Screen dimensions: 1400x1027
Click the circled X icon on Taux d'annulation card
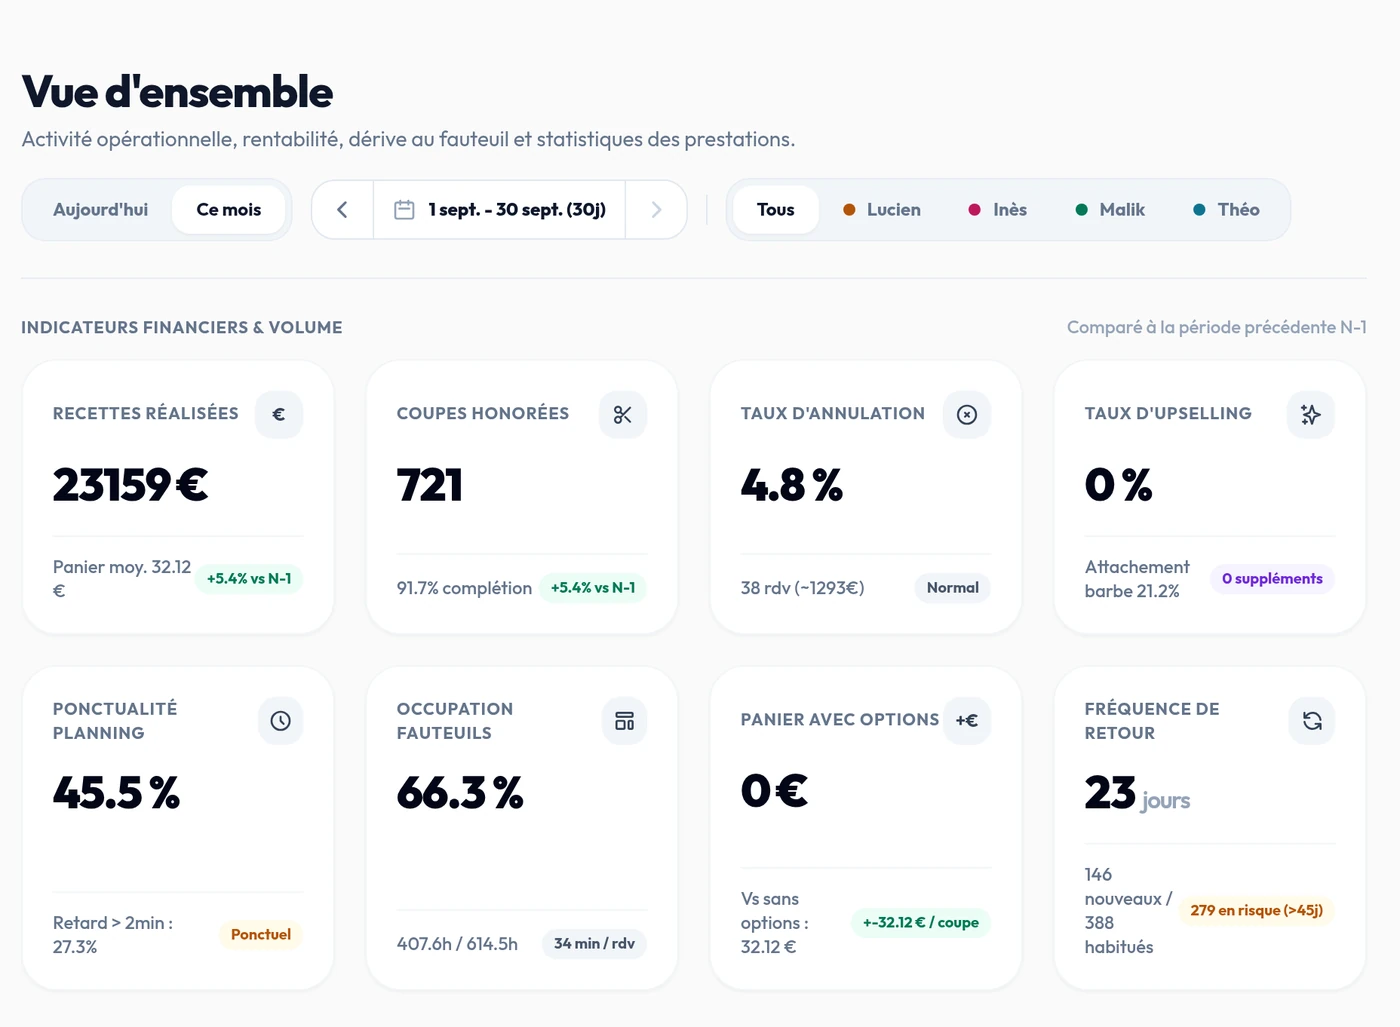point(967,414)
